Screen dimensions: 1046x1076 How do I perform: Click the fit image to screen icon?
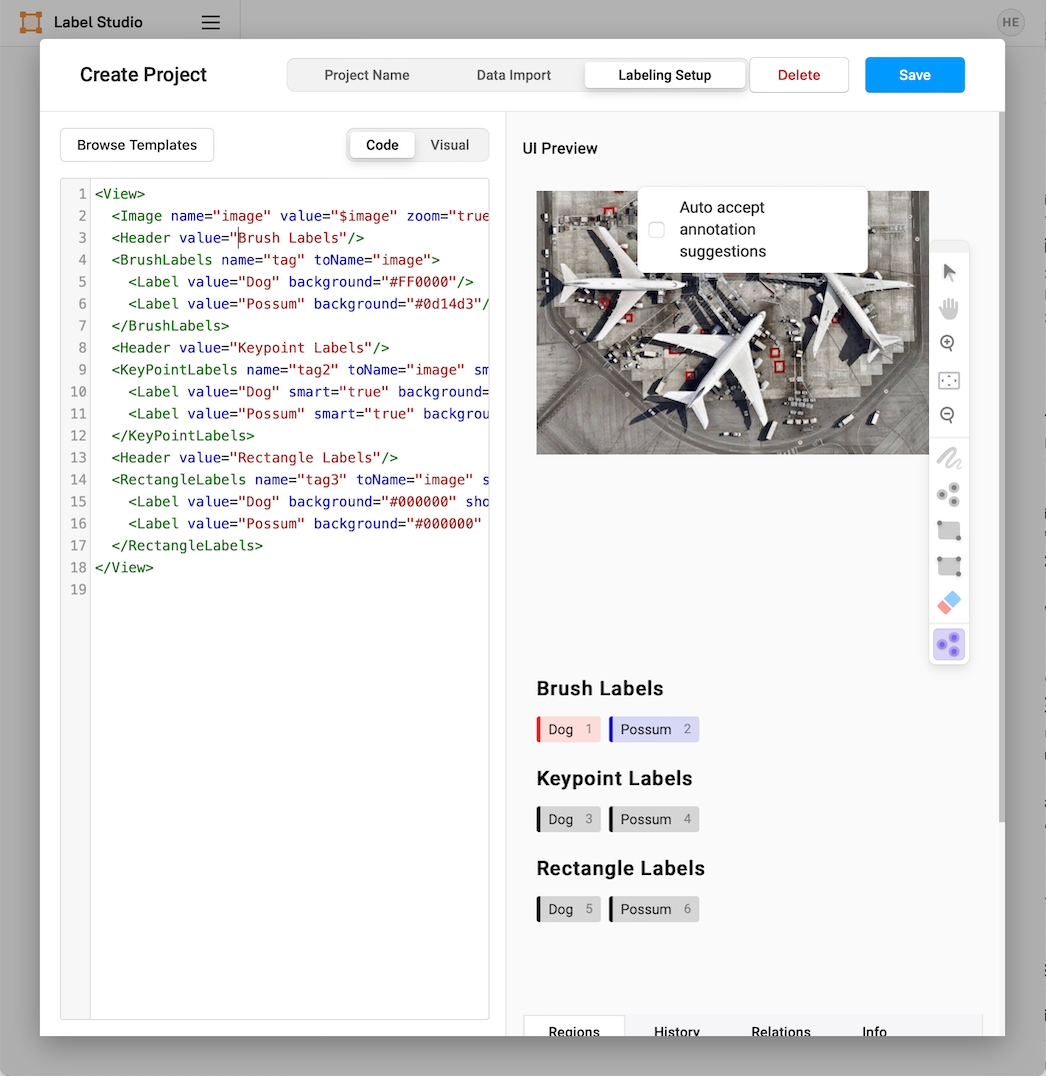click(949, 380)
